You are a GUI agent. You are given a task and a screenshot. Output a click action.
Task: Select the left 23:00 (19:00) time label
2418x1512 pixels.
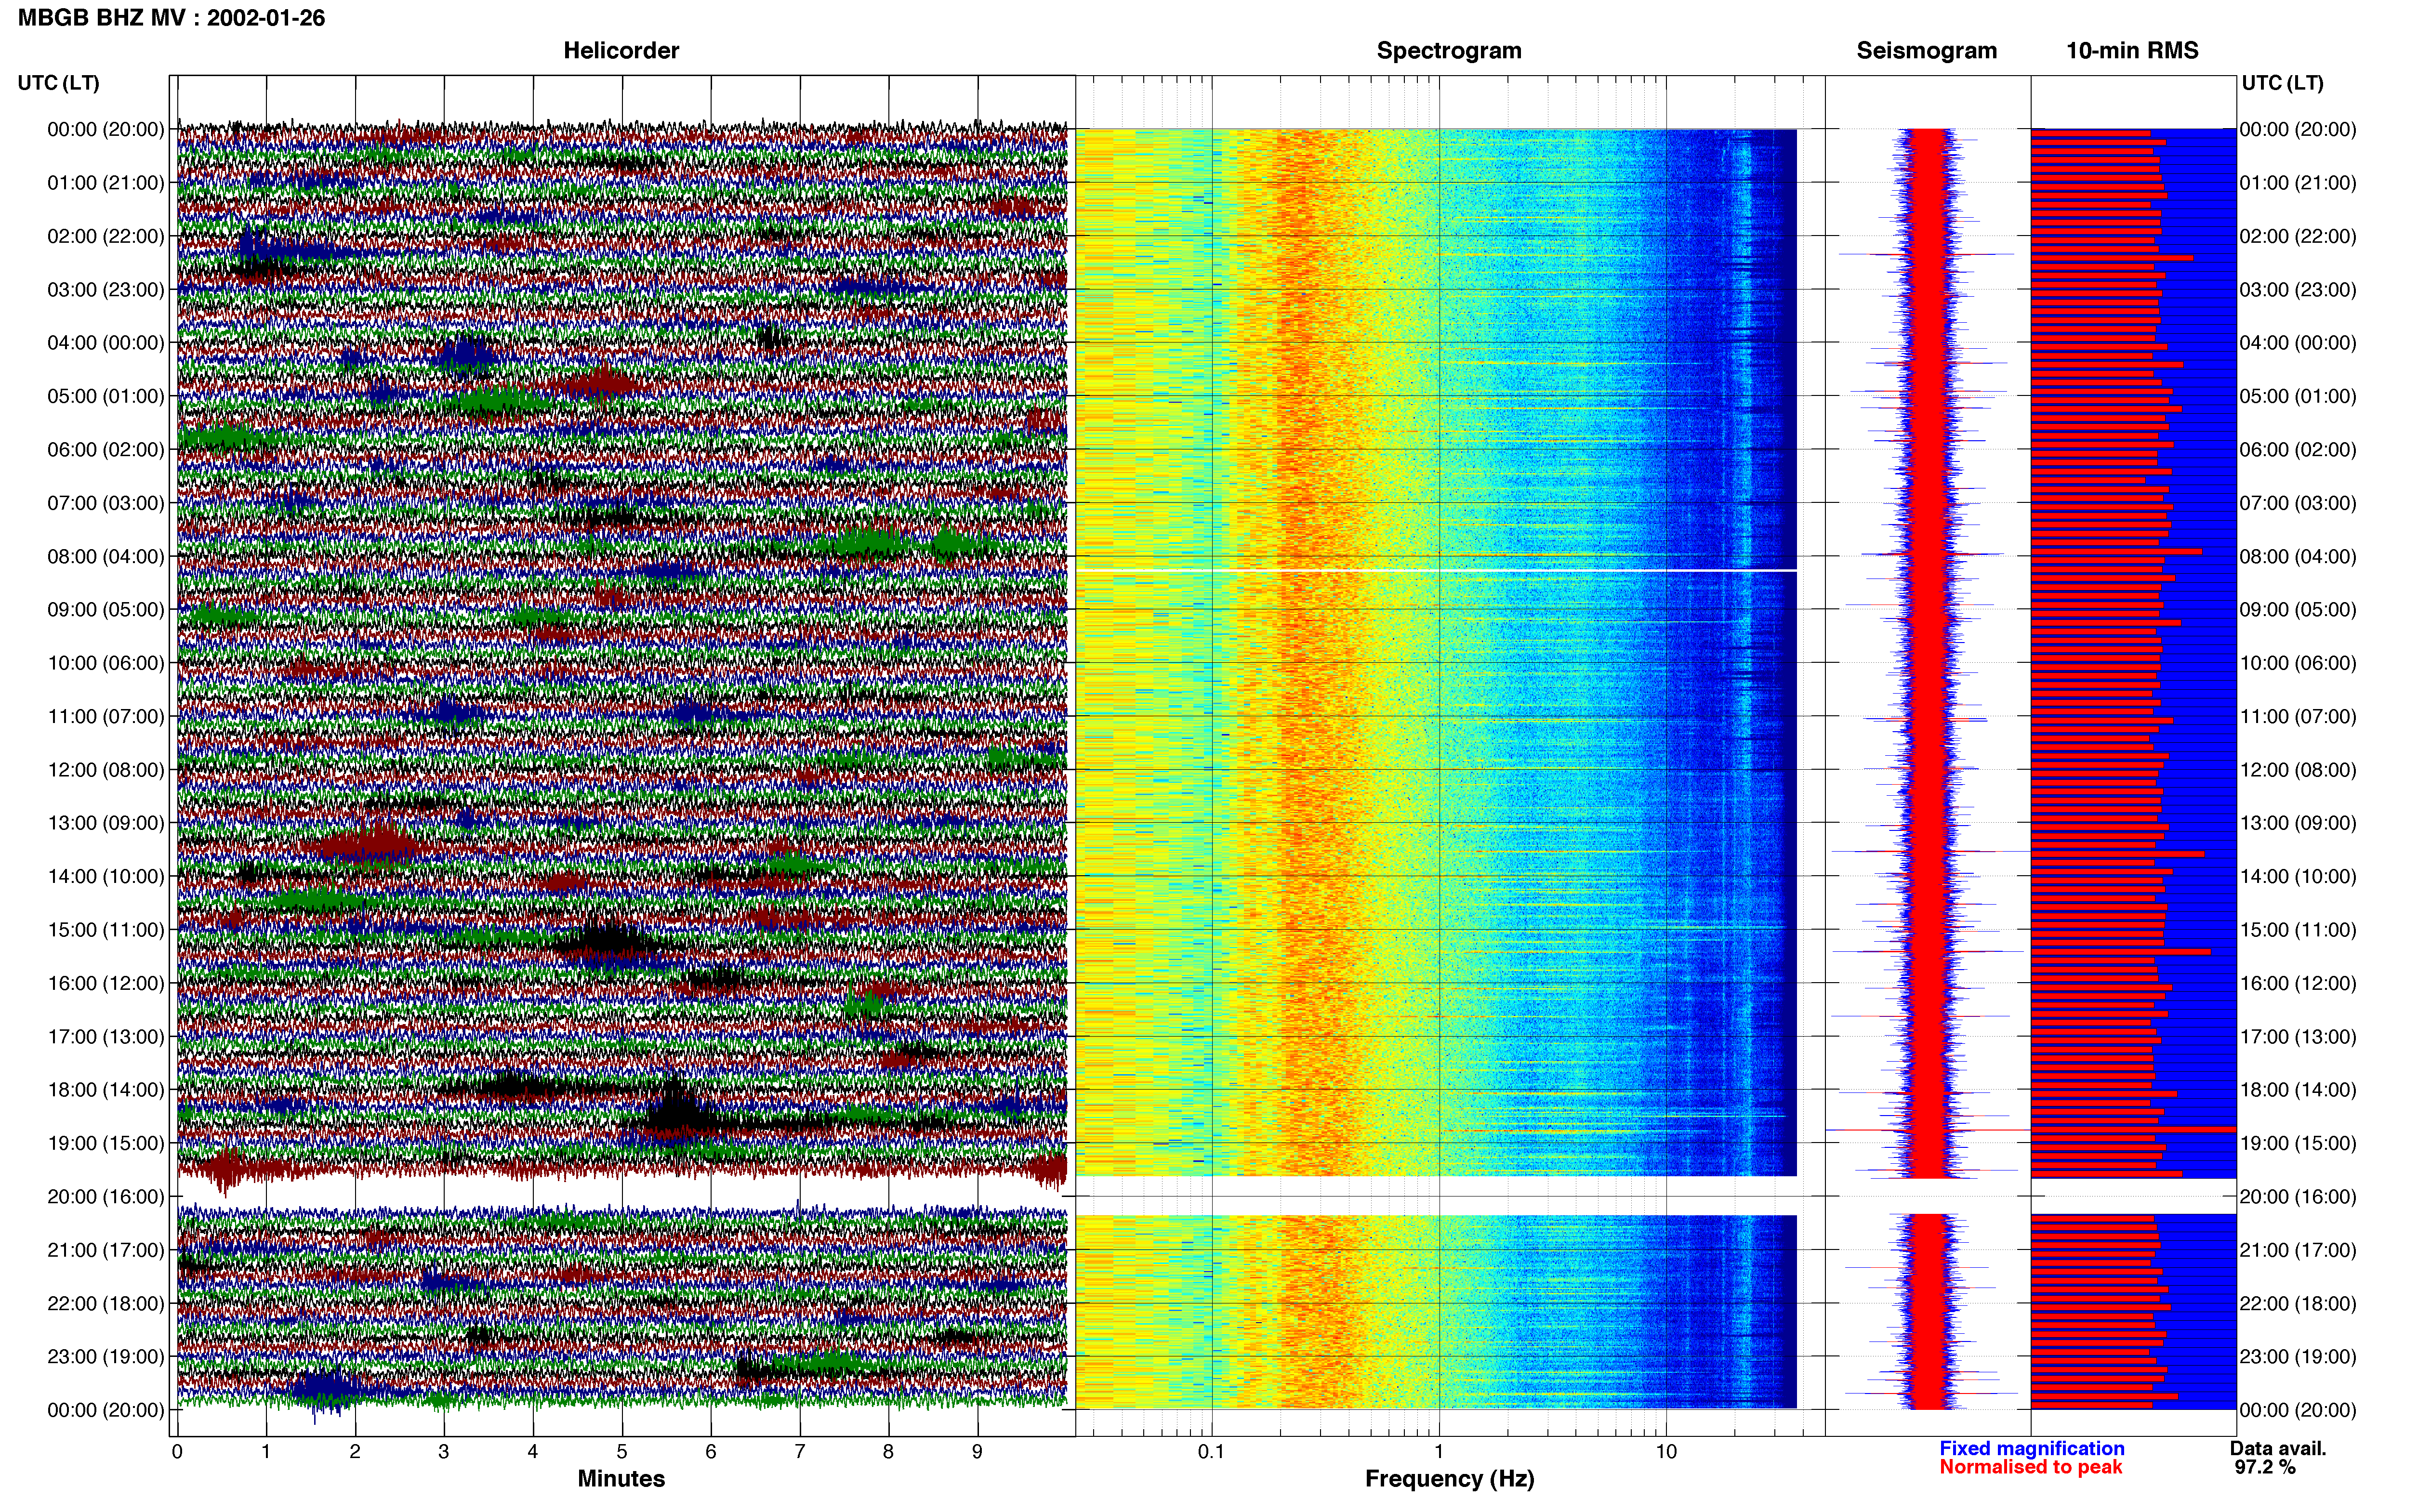pyautogui.click(x=106, y=1357)
